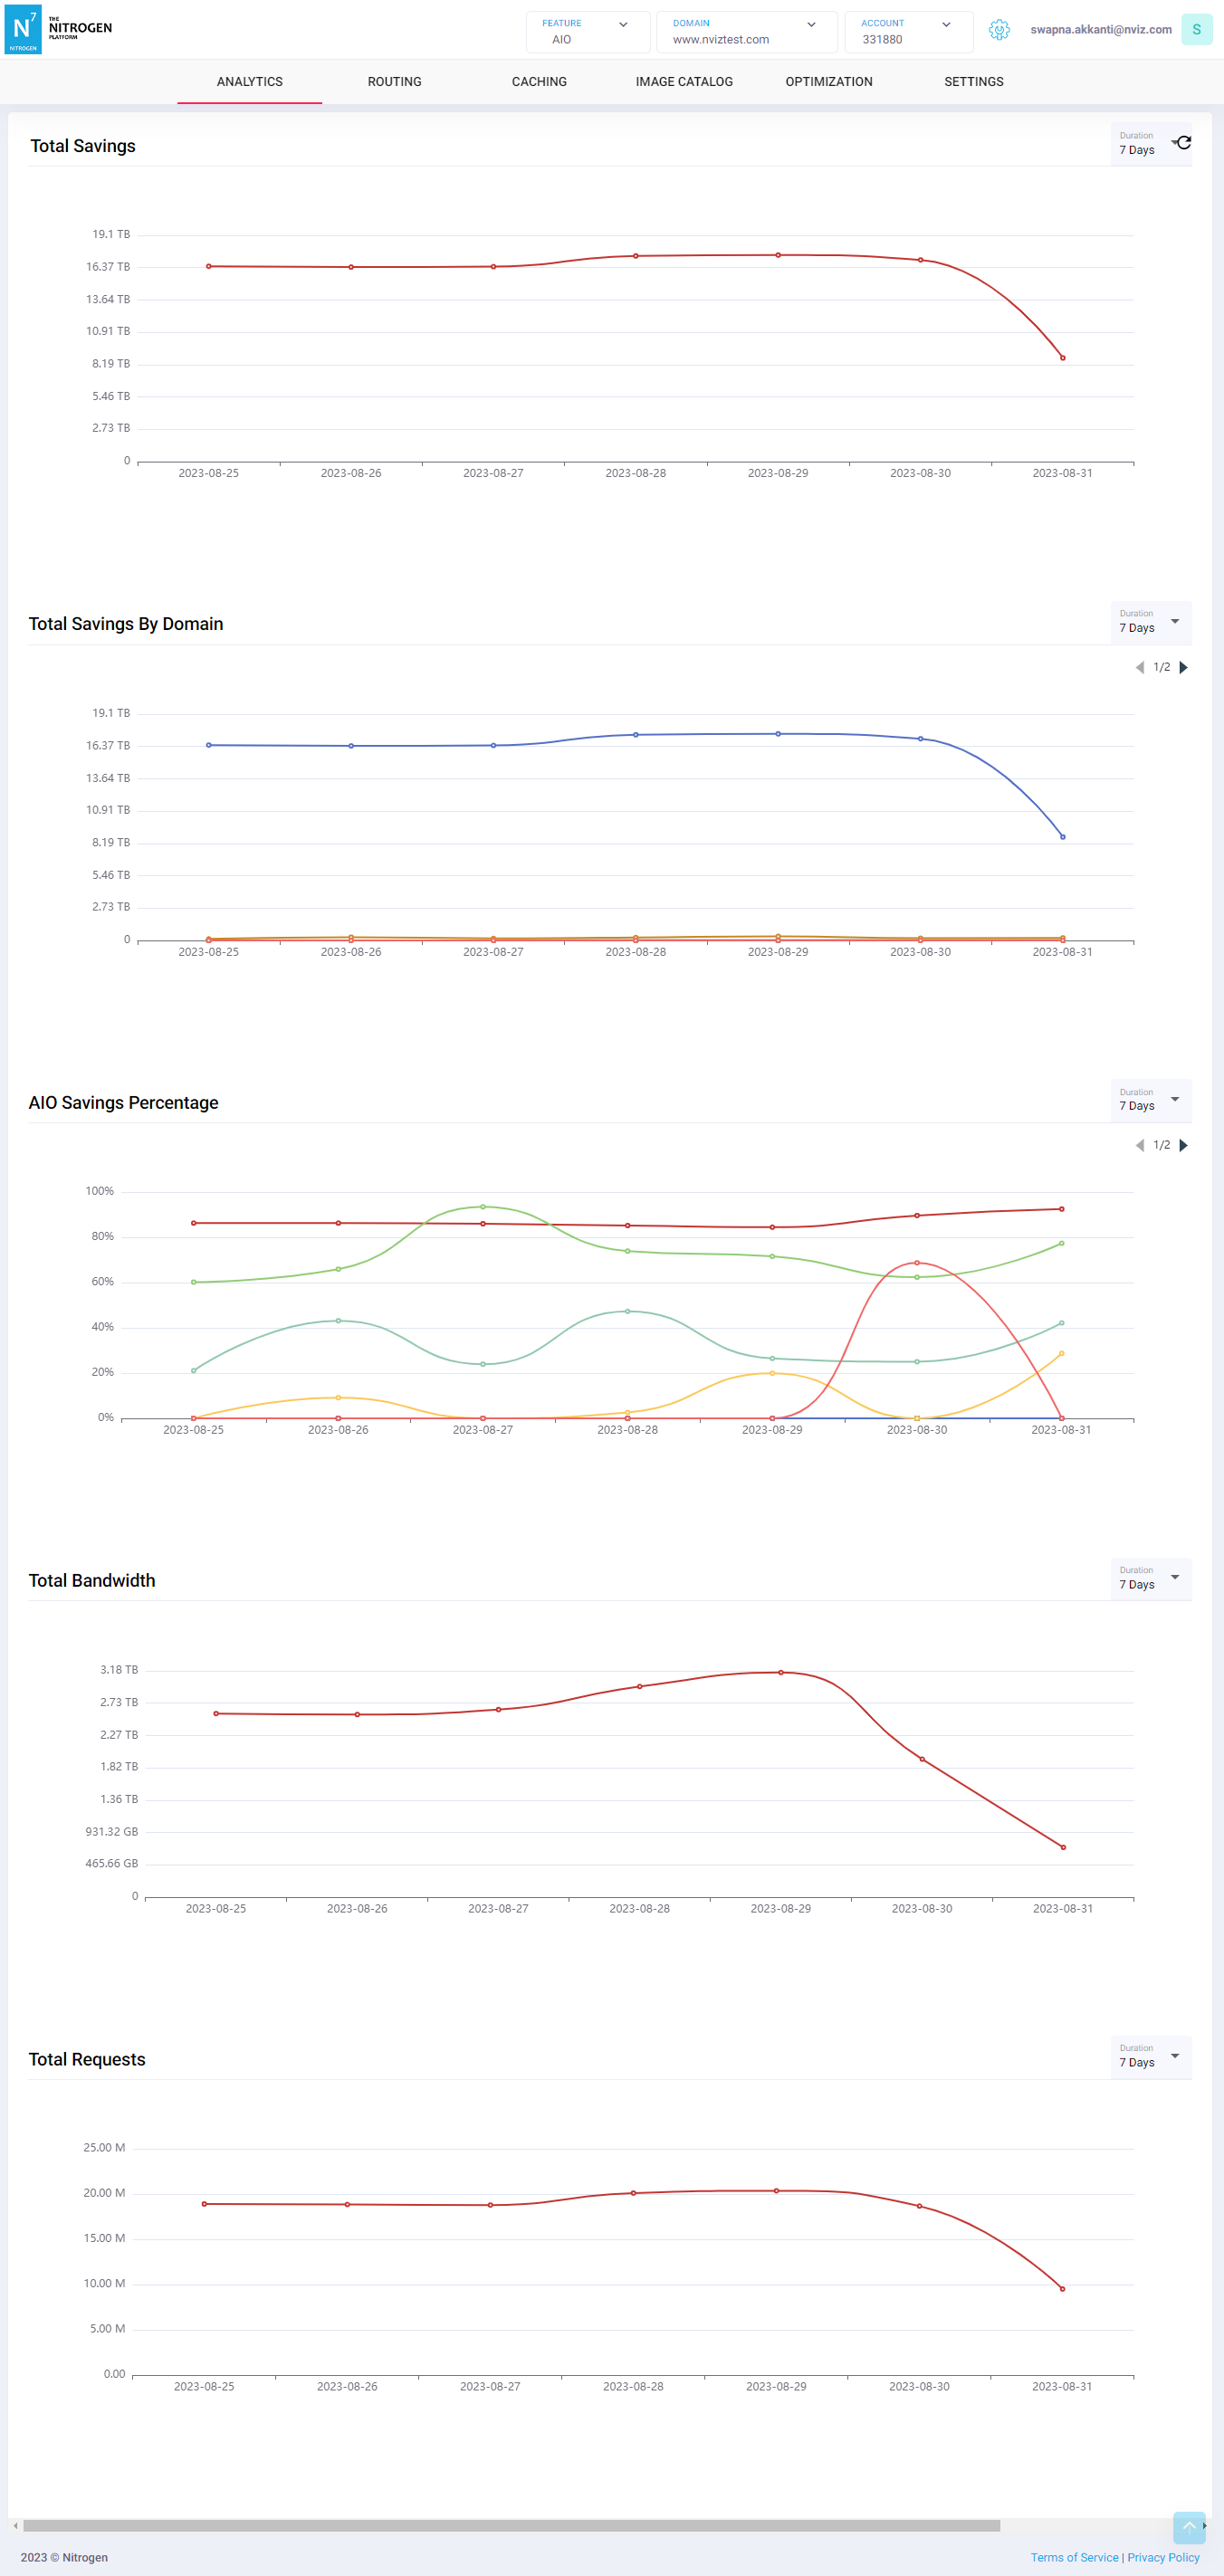Open the Privacy Policy link
The height and width of the screenshot is (2576, 1224).
1163,2557
